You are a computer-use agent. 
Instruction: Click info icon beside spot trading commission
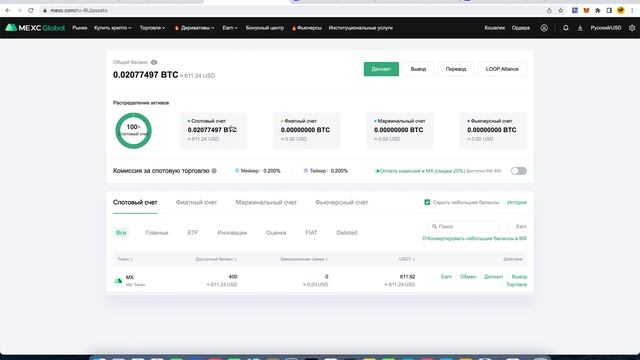214,171
